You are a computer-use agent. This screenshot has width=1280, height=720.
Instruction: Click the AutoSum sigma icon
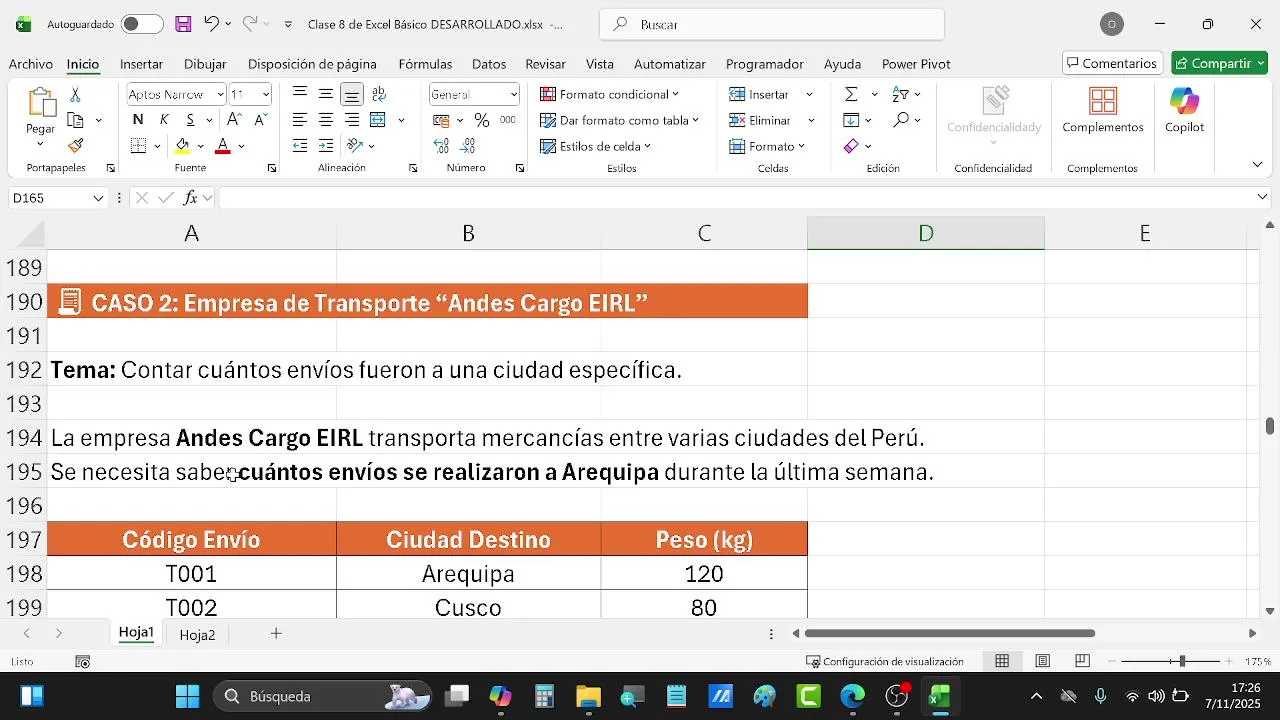851,94
